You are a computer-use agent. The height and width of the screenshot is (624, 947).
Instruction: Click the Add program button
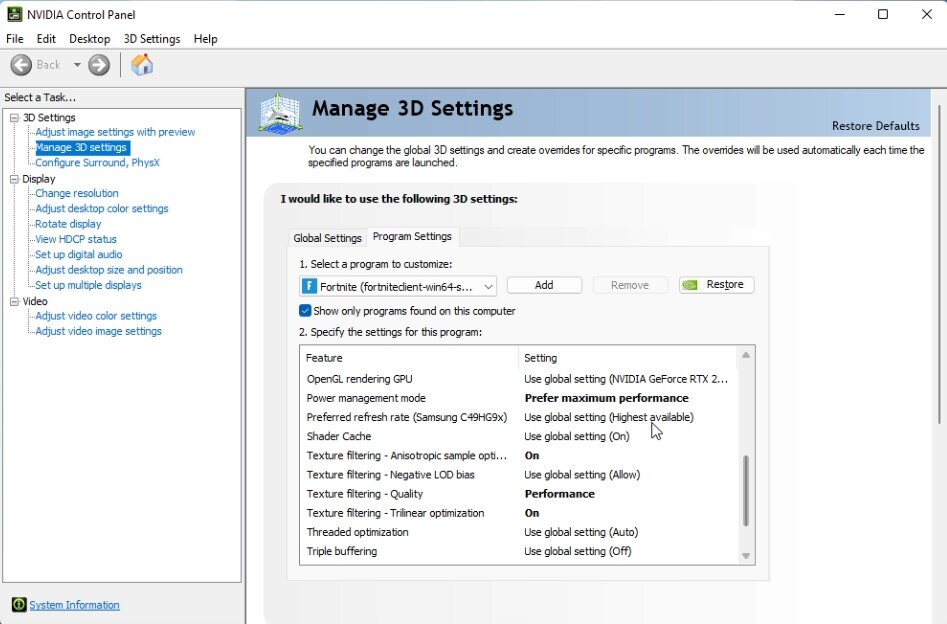(544, 285)
